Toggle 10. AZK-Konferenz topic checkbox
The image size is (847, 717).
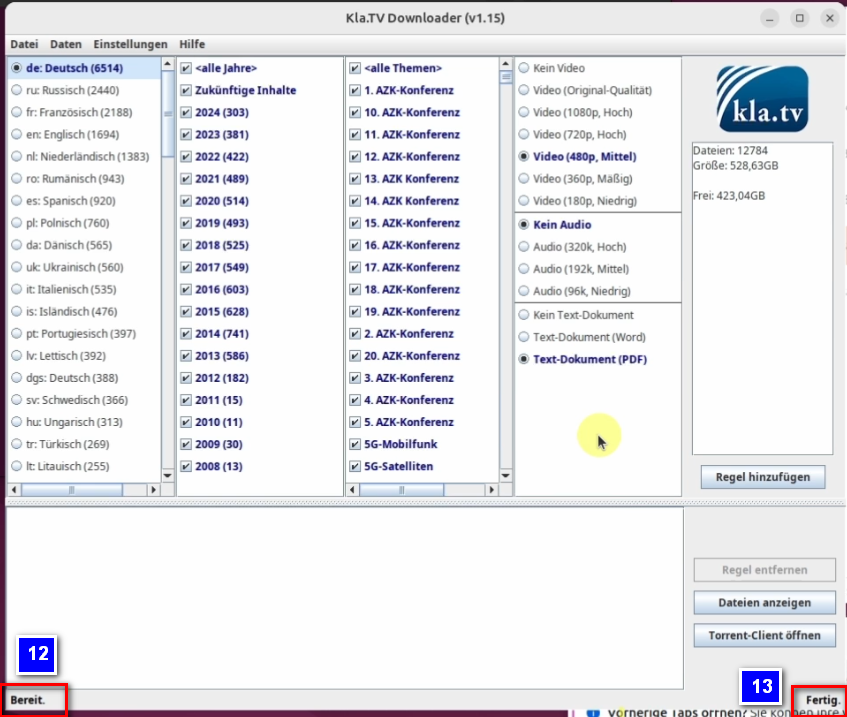[x=355, y=112]
